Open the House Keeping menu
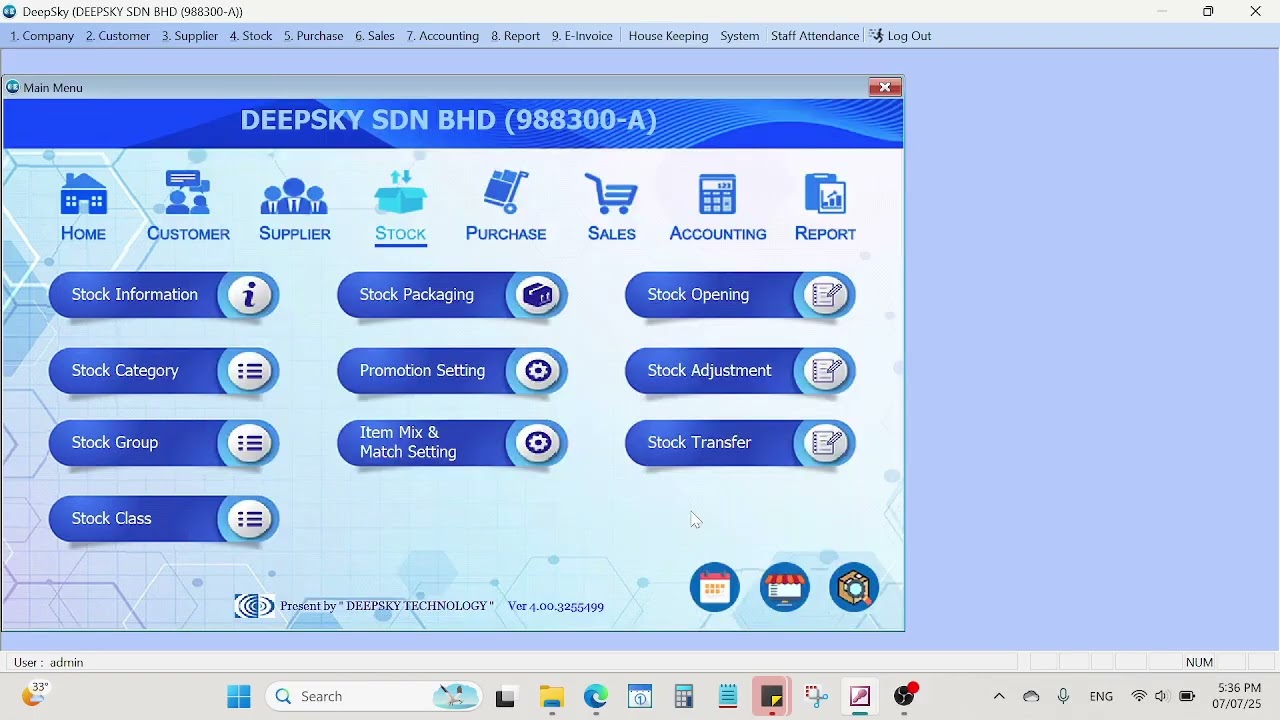The image size is (1280, 720). click(668, 36)
